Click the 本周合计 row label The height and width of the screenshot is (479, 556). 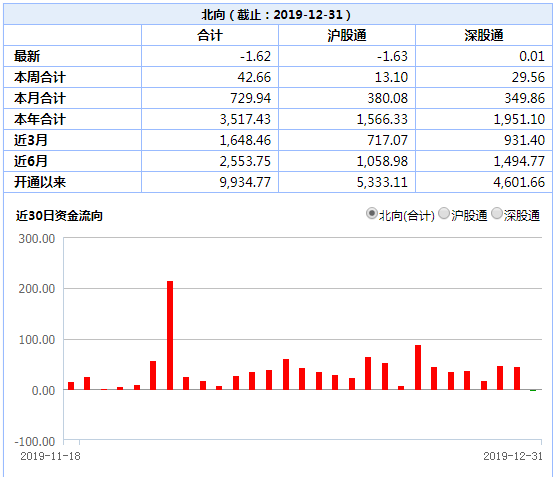click(x=40, y=77)
